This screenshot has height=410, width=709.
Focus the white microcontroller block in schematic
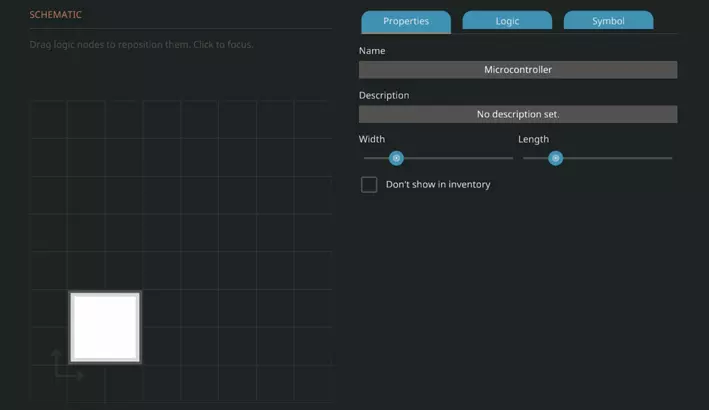coord(105,327)
